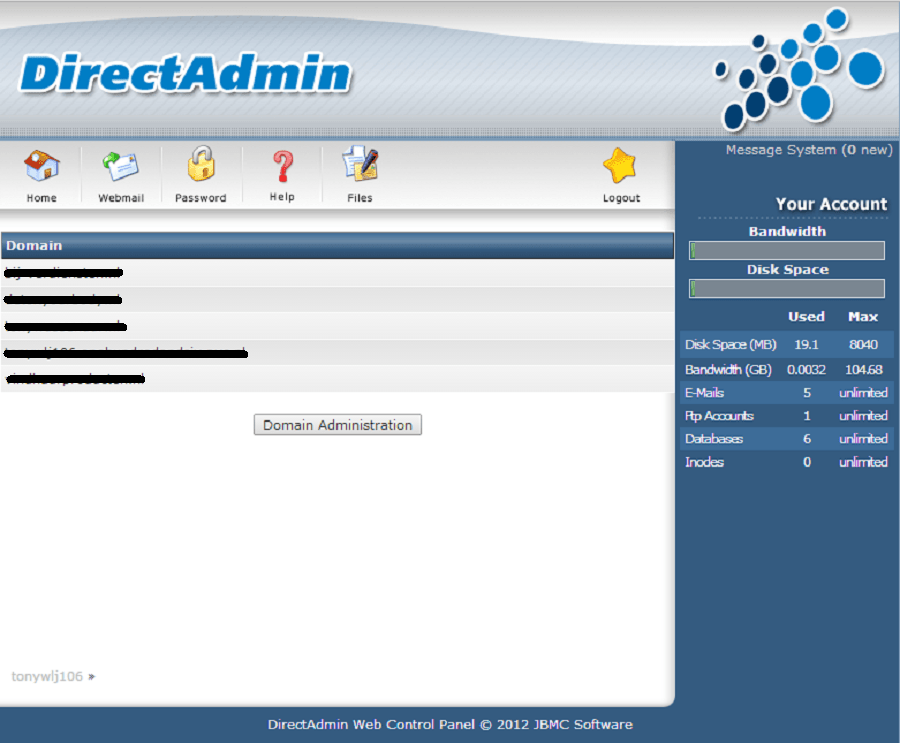Click the Domain Administration button
Screen dimensions: 900x743
(338, 425)
